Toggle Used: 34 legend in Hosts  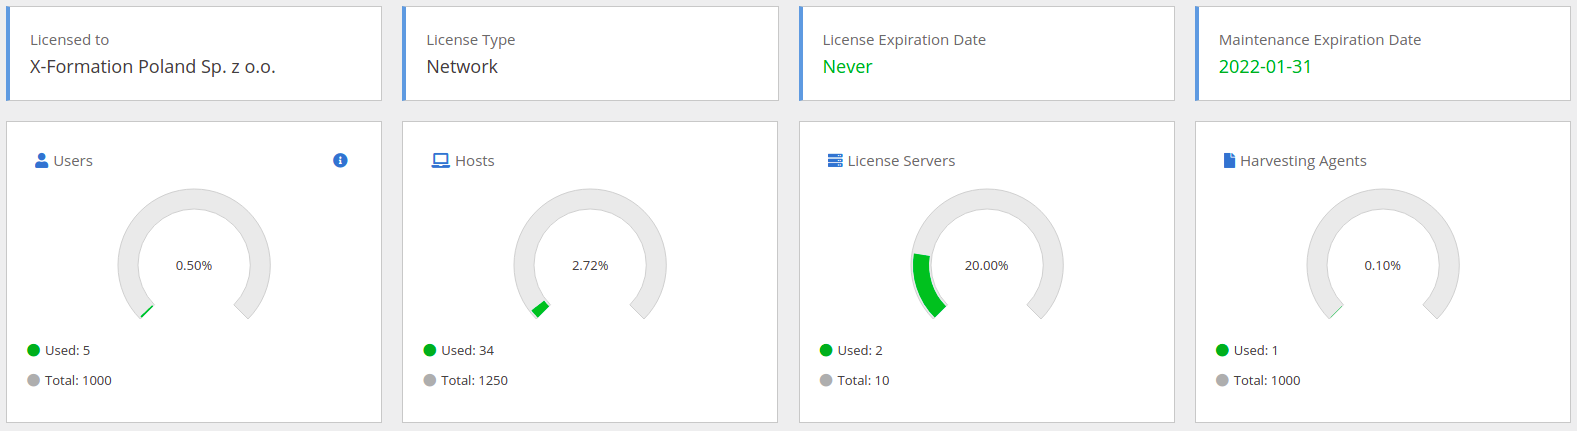pyautogui.click(x=459, y=350)
